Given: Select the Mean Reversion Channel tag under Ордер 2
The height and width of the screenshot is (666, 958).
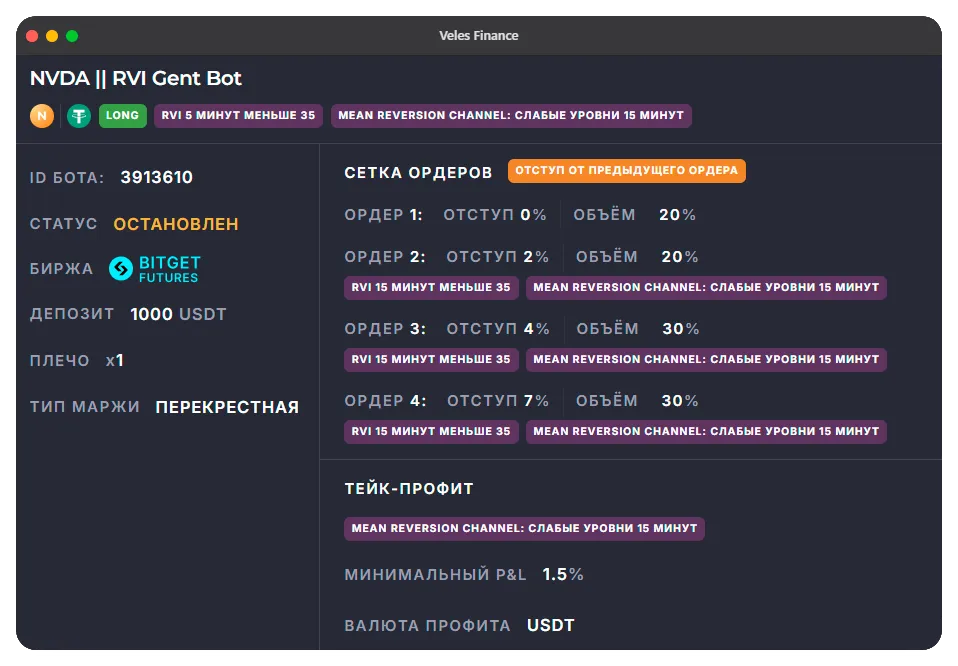Looking at the screenshot, I should 706,288.
